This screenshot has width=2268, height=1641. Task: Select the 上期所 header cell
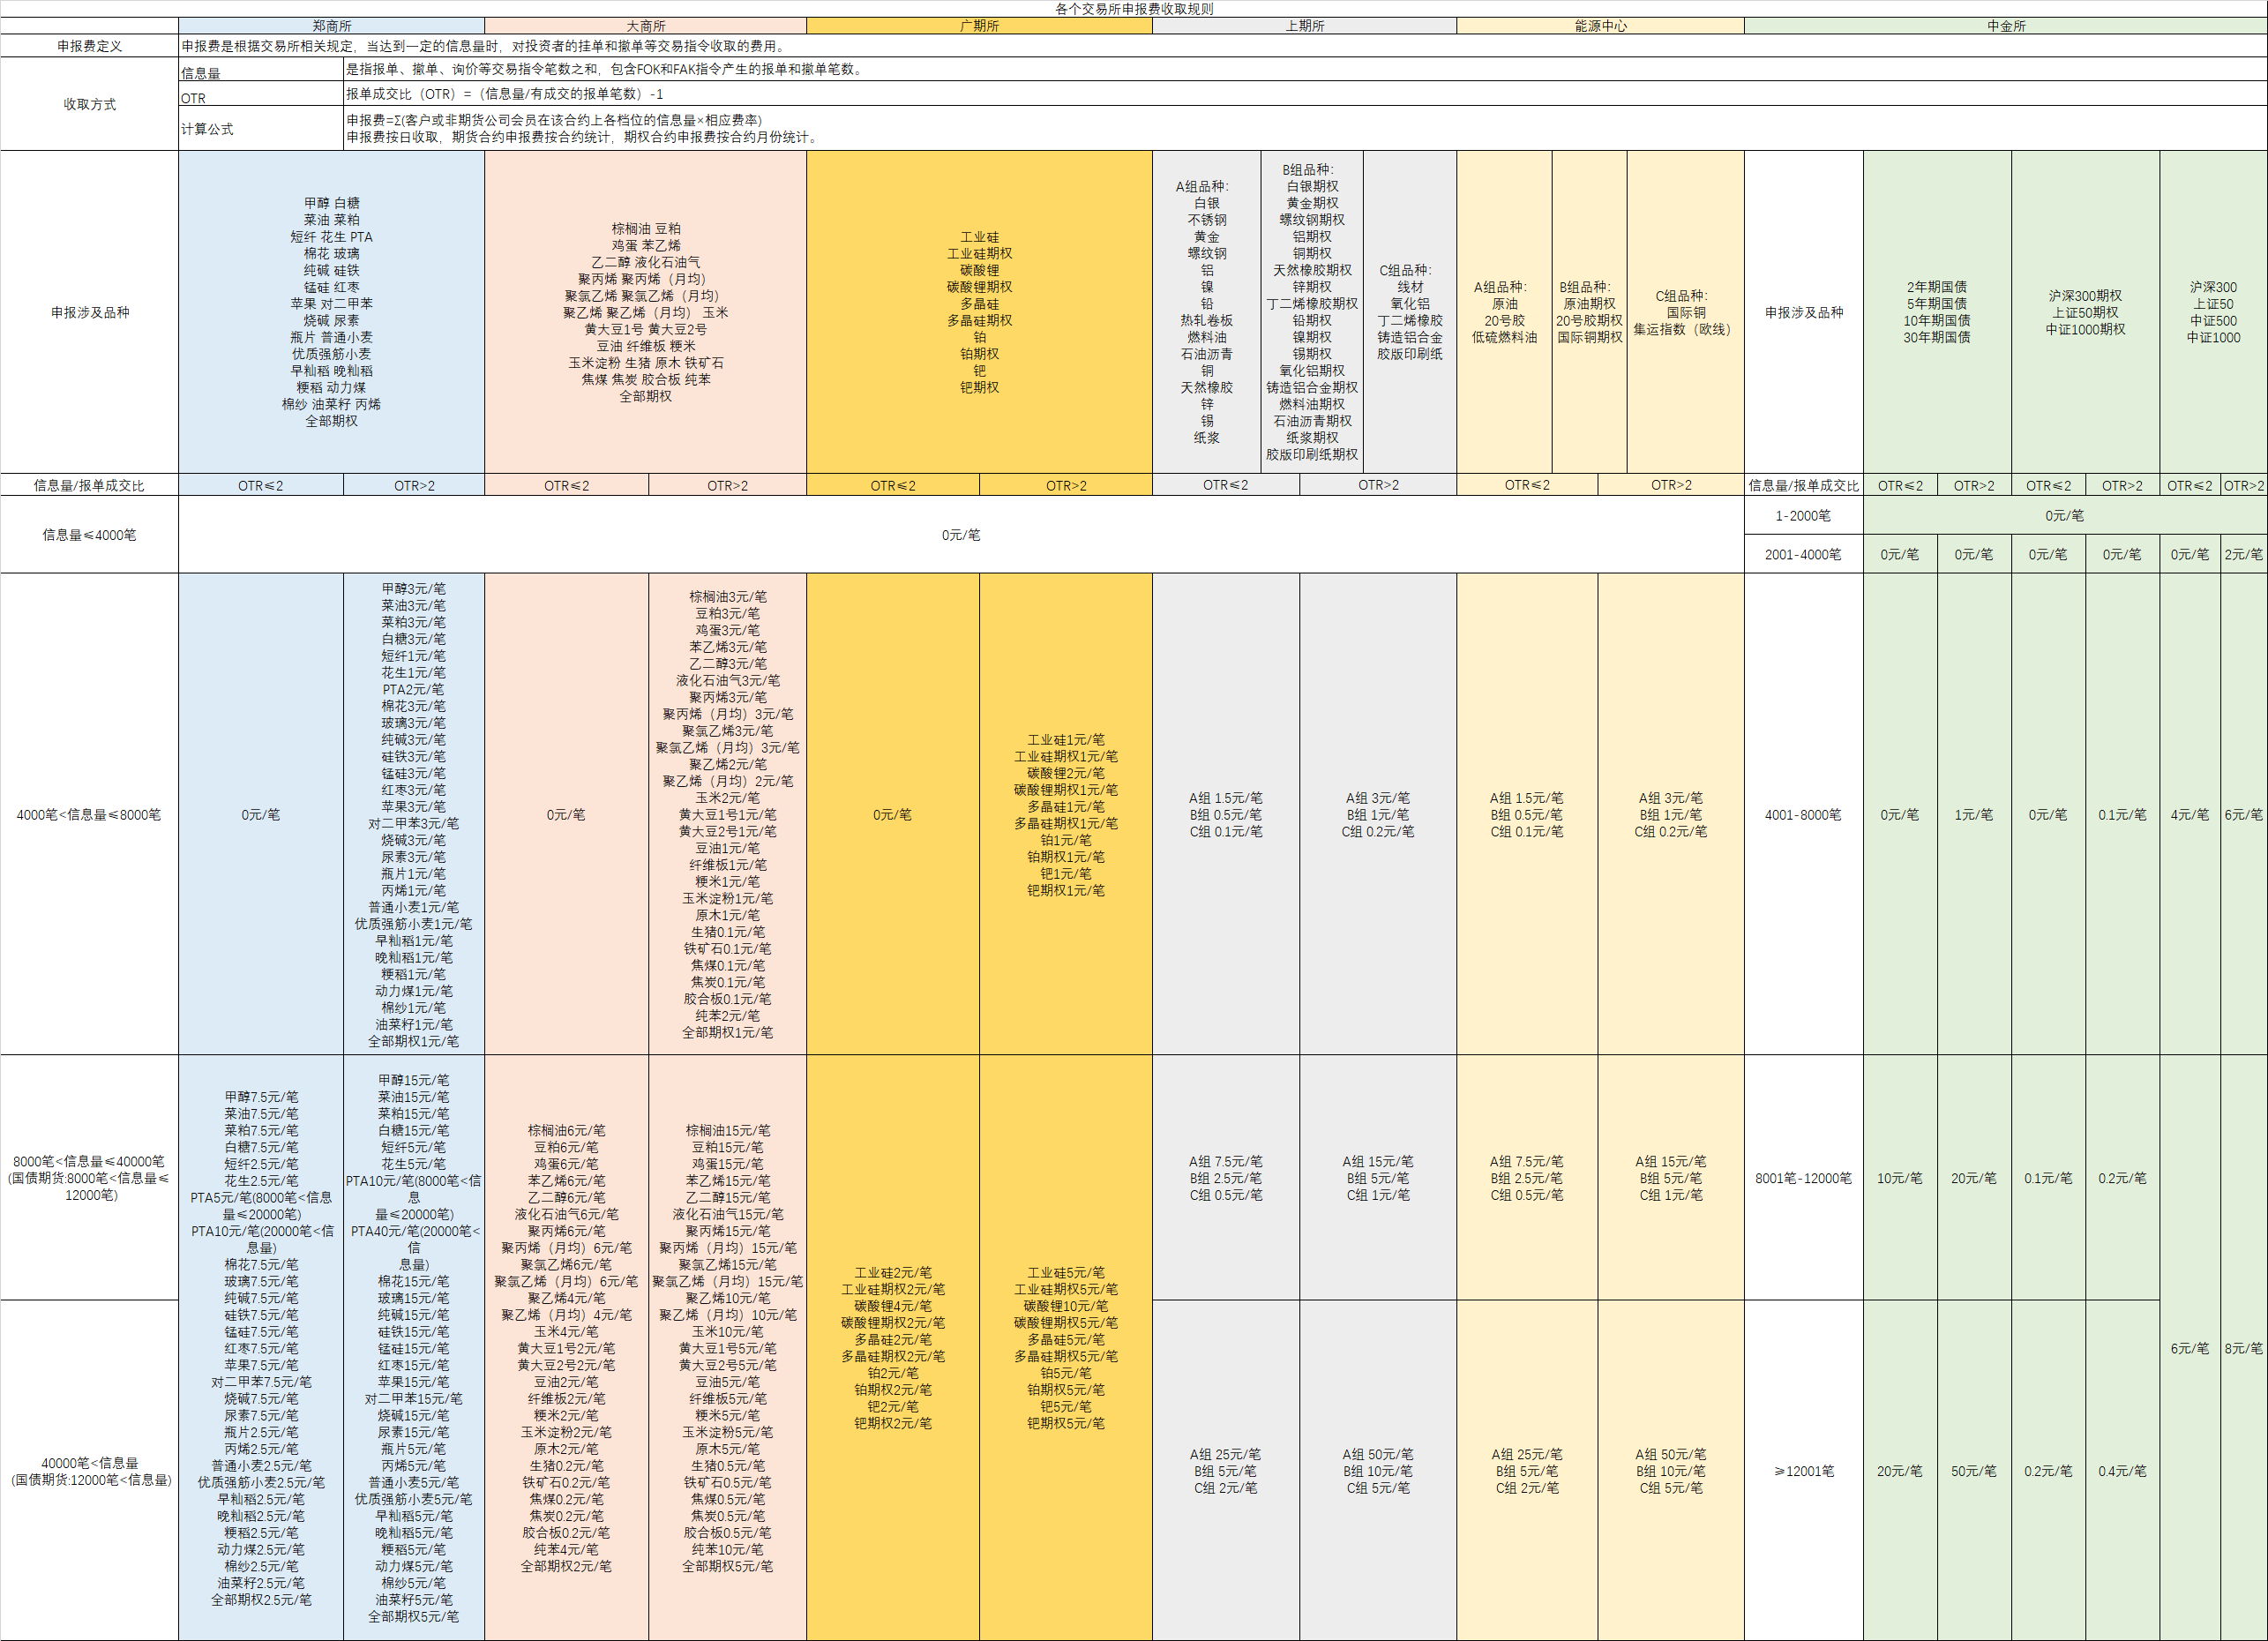[1304, 26]
